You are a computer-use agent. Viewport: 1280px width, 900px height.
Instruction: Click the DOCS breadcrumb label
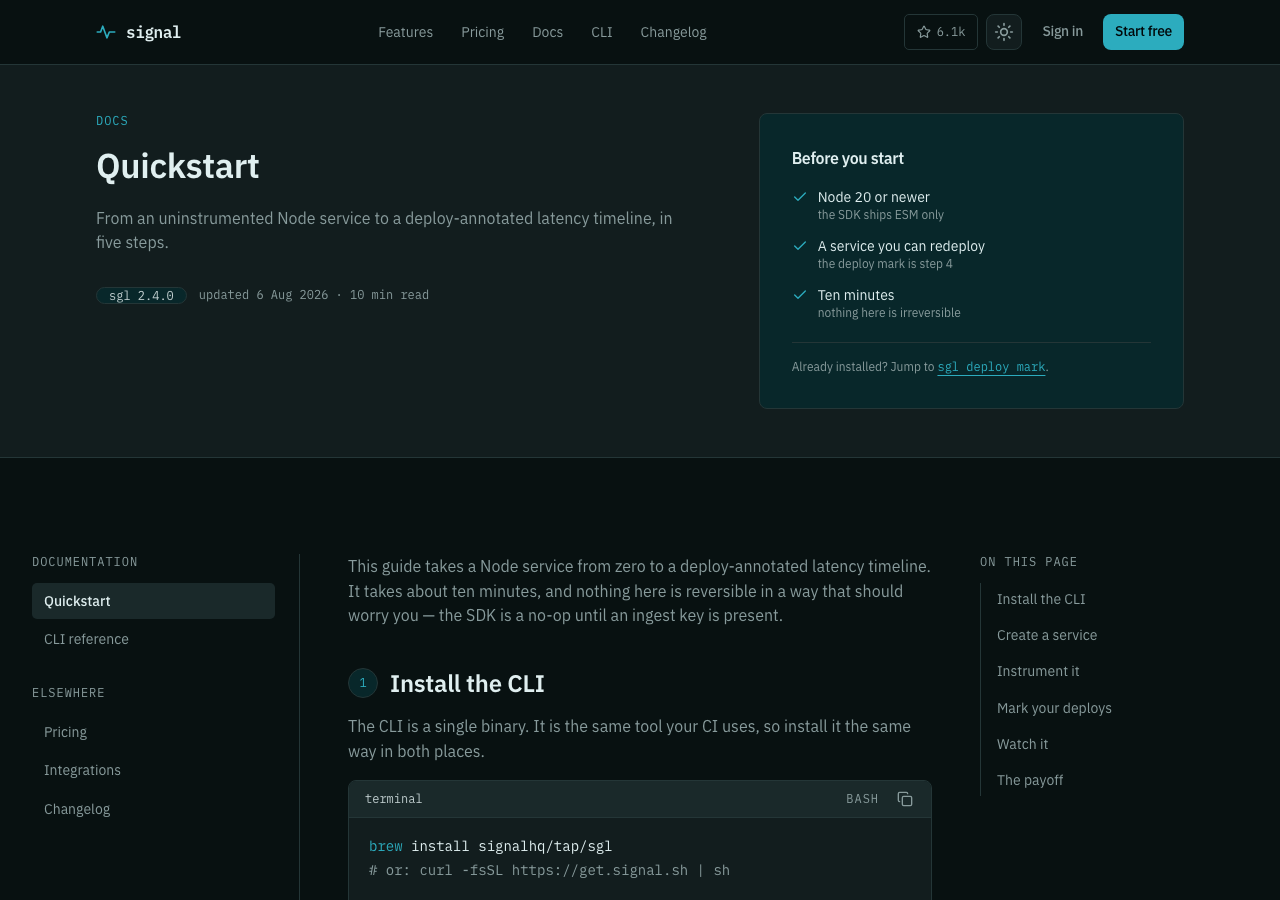[112, 121]
